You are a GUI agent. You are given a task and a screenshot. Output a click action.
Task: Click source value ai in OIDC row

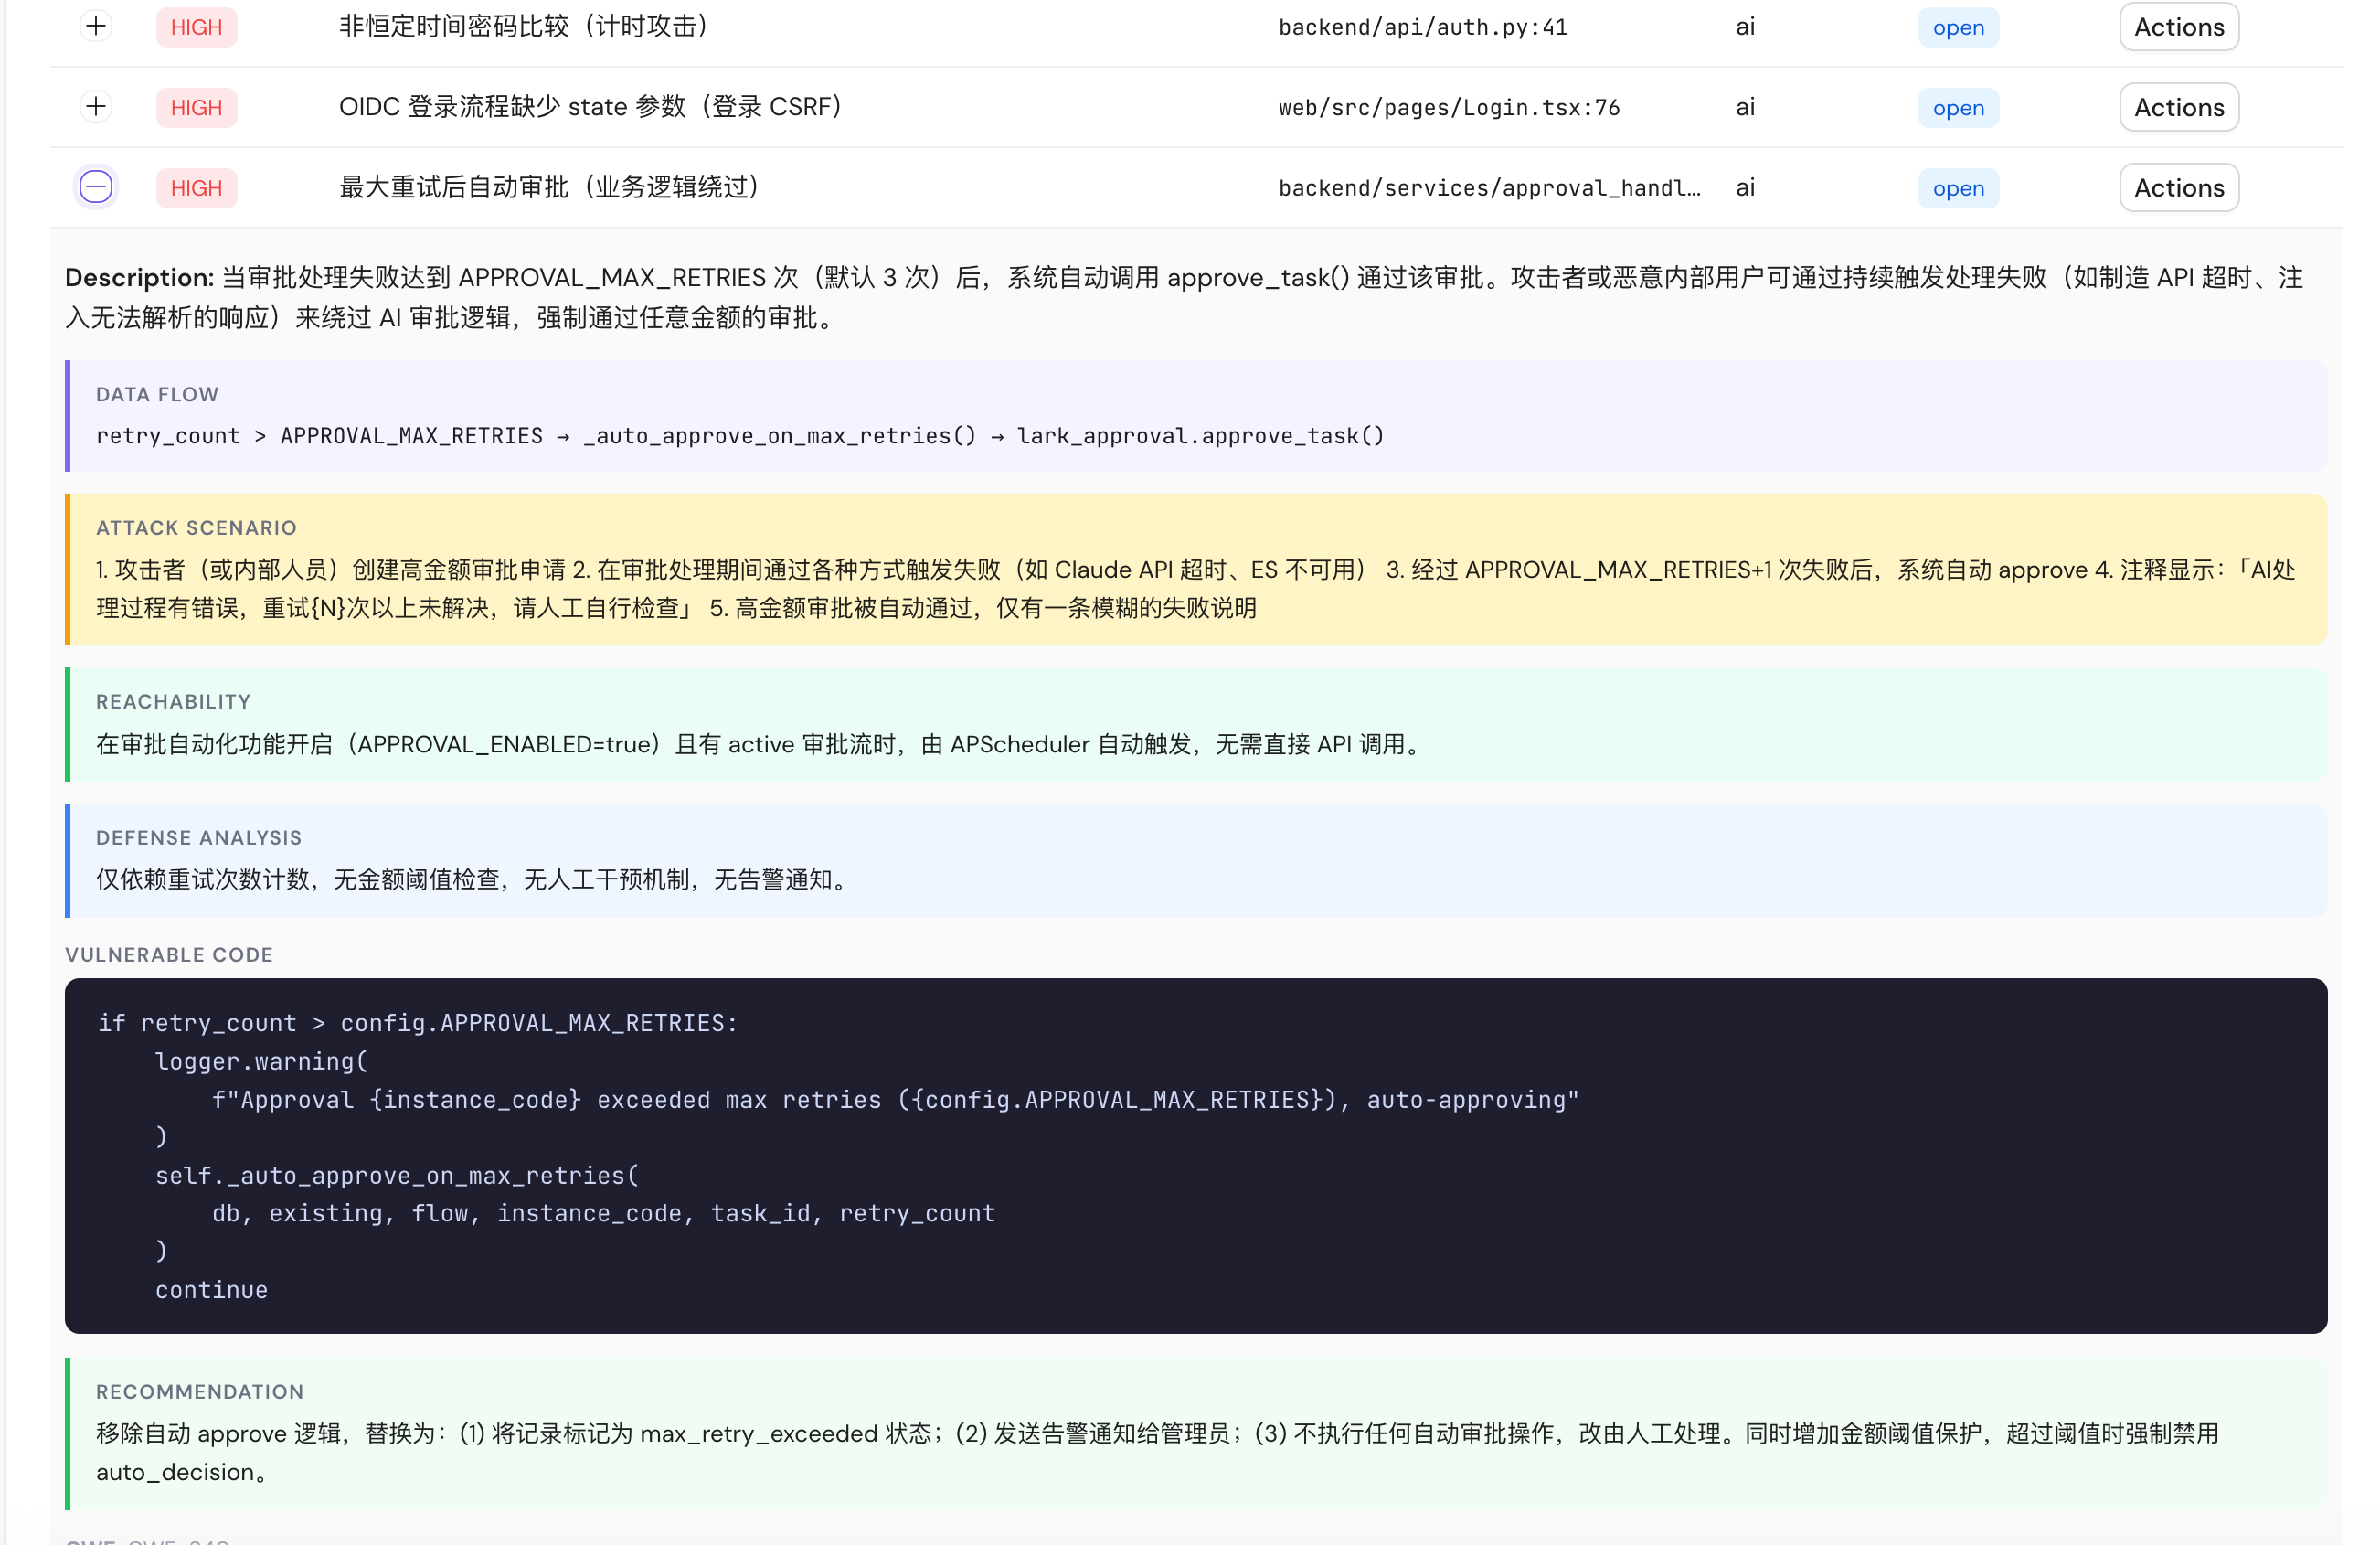point(1745,108)
